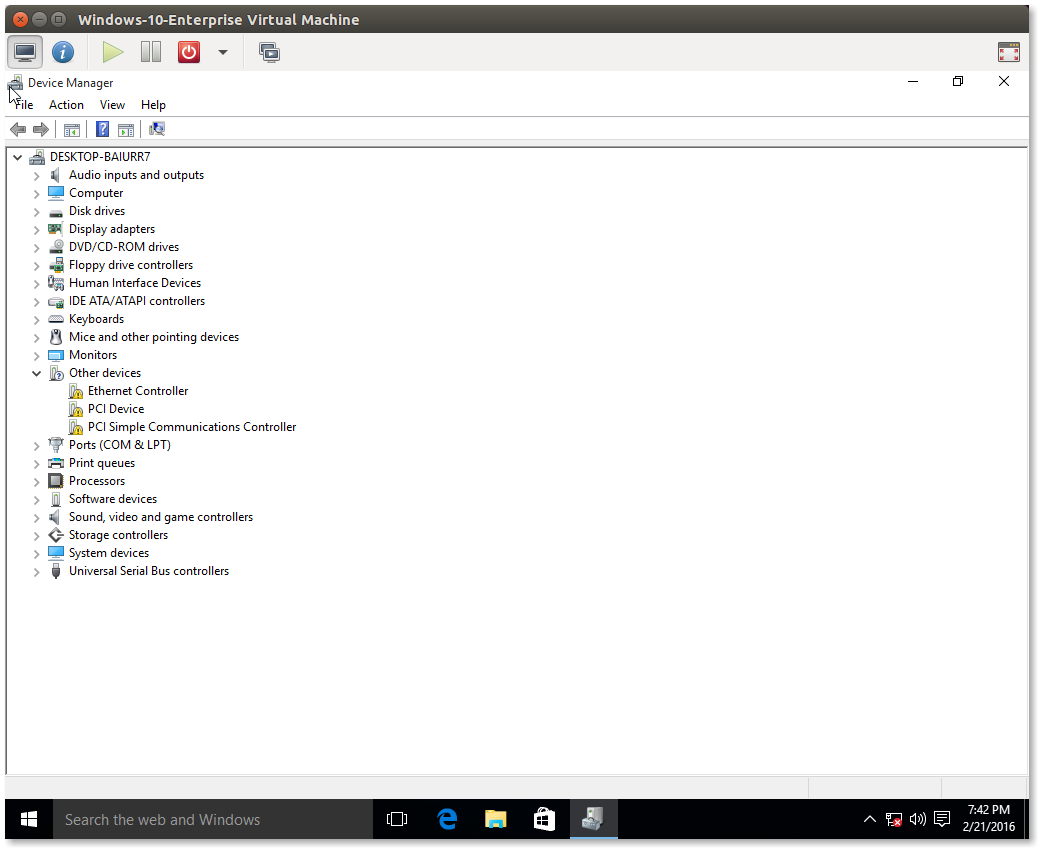This screenshot has height=848, width=1038.
Task: Open the View menu
Action: point(113,105)
